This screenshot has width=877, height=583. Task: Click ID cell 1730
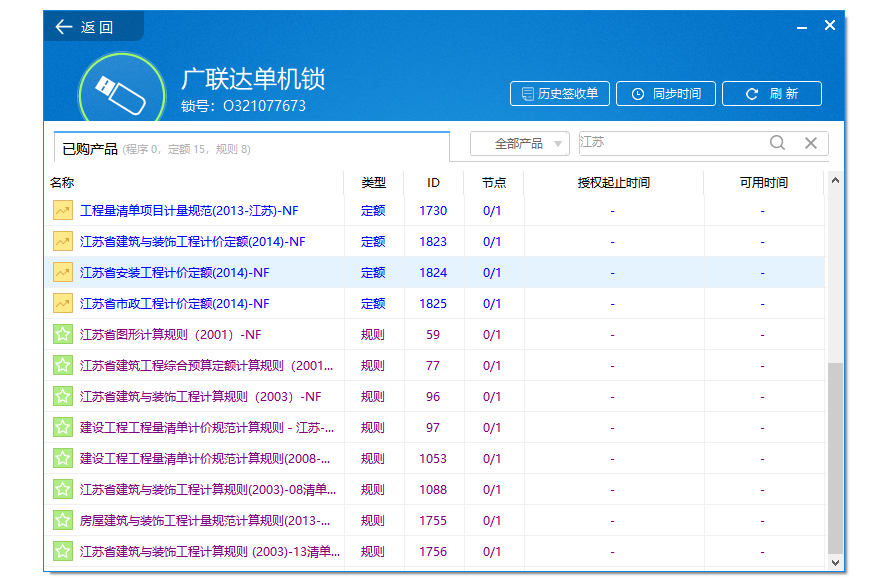point(433,210)
